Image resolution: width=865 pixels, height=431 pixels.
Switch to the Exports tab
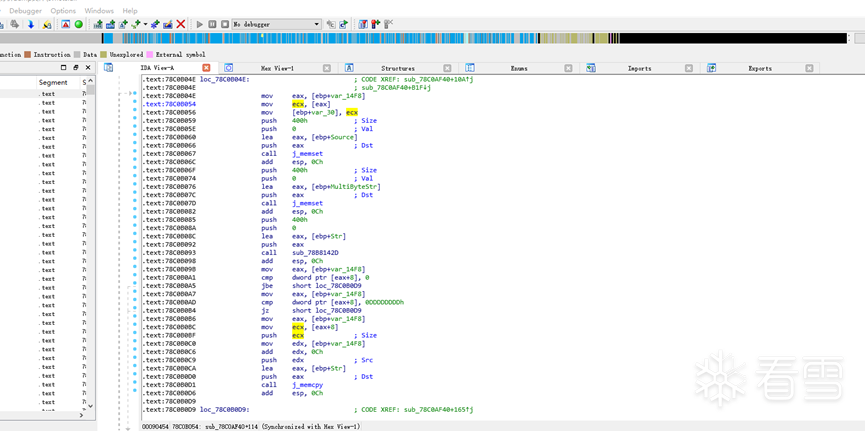pos(760,68)
